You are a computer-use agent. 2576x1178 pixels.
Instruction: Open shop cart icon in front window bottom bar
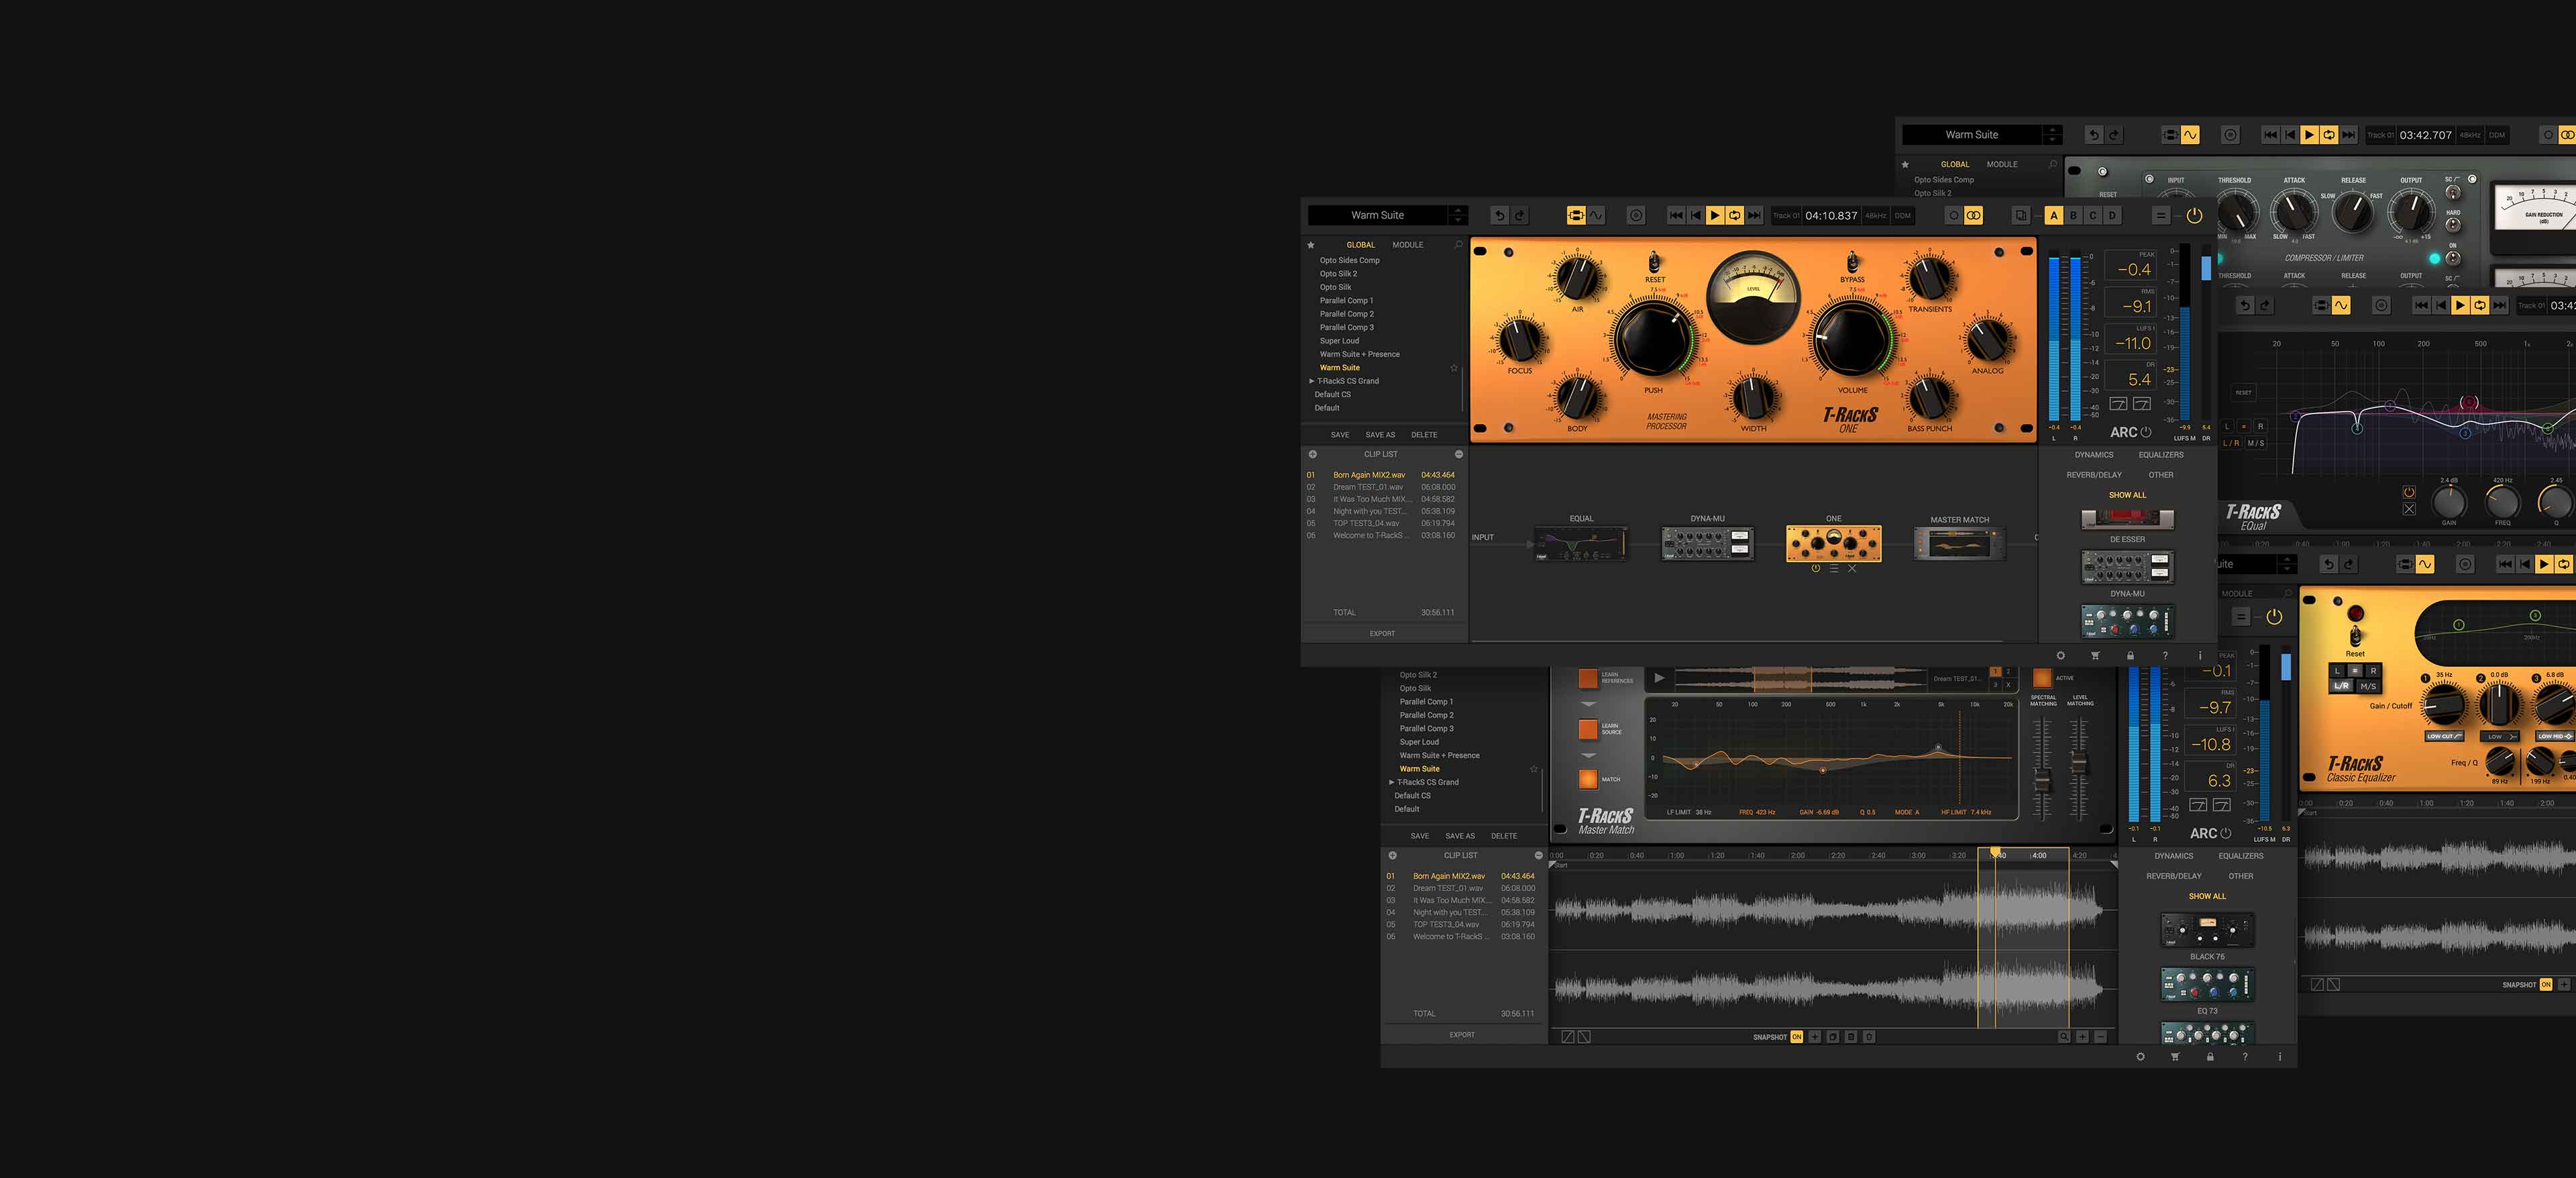click(x=2095, y=656)
